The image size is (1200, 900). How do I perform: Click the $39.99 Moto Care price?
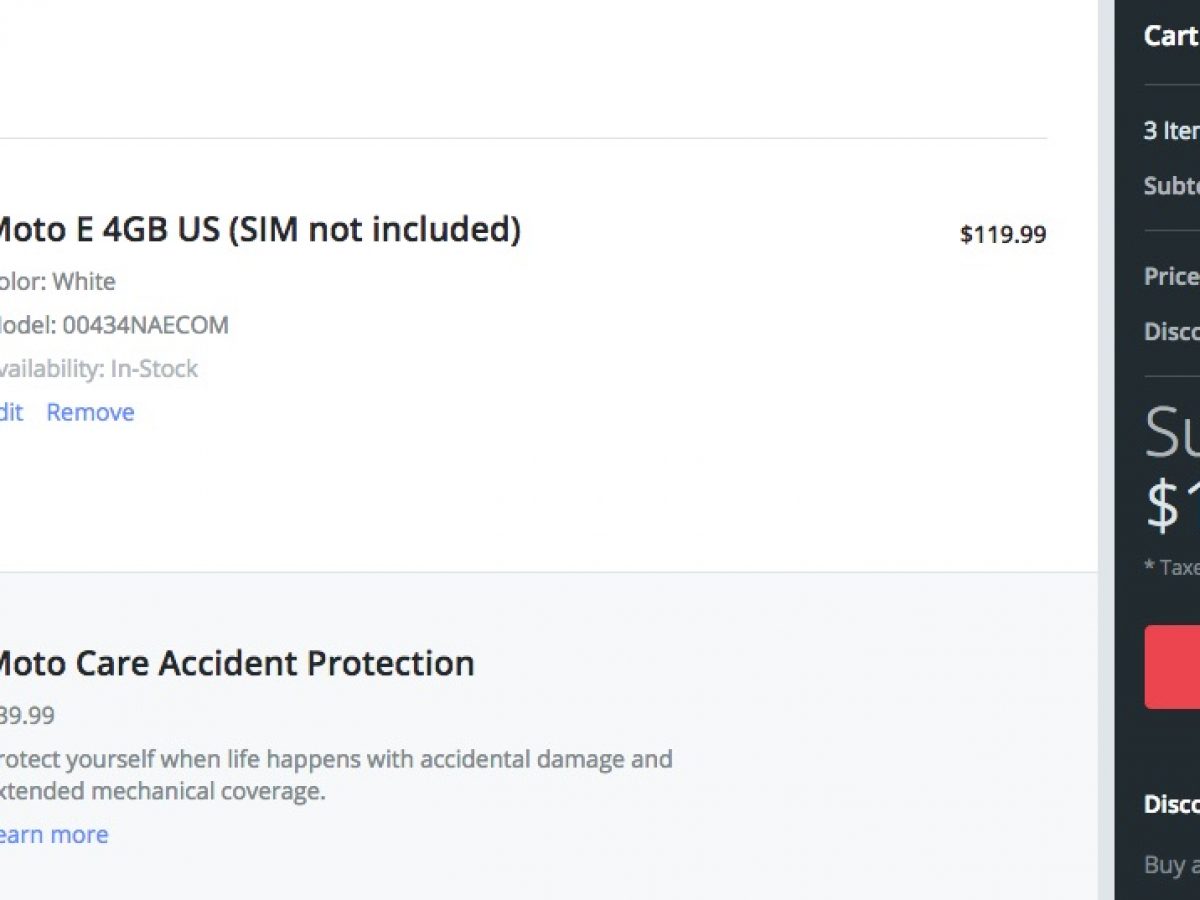(x=27, y=715)
